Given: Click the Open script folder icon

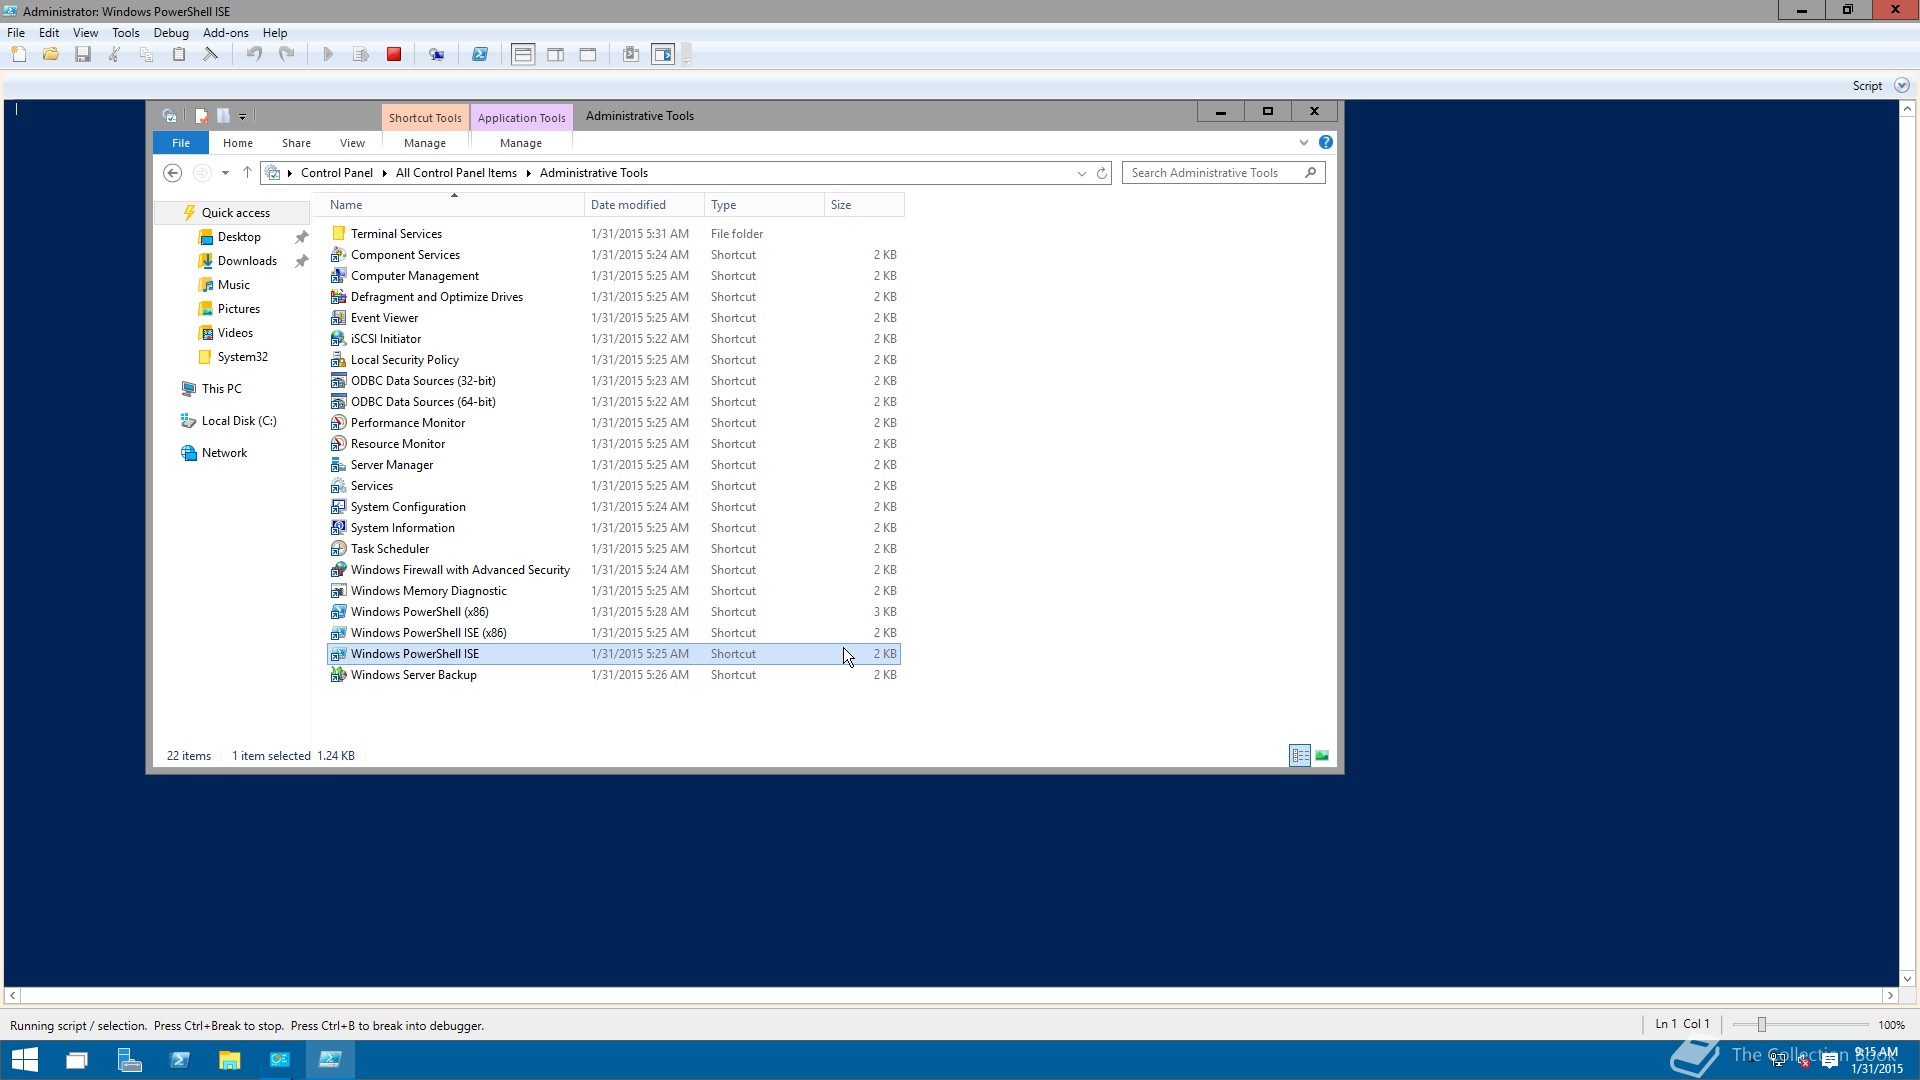Looking at the screenshot, I should [51, 54].
